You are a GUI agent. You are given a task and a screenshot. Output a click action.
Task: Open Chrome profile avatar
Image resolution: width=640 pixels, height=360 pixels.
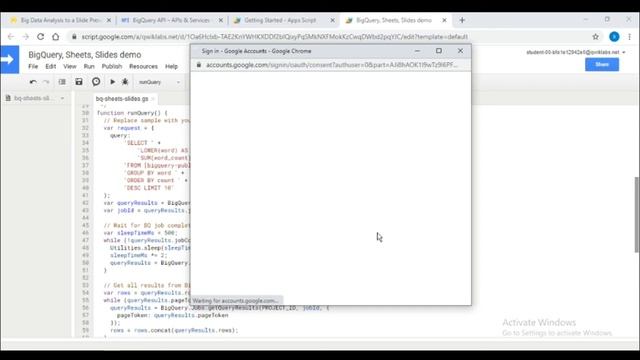point(614,37)
